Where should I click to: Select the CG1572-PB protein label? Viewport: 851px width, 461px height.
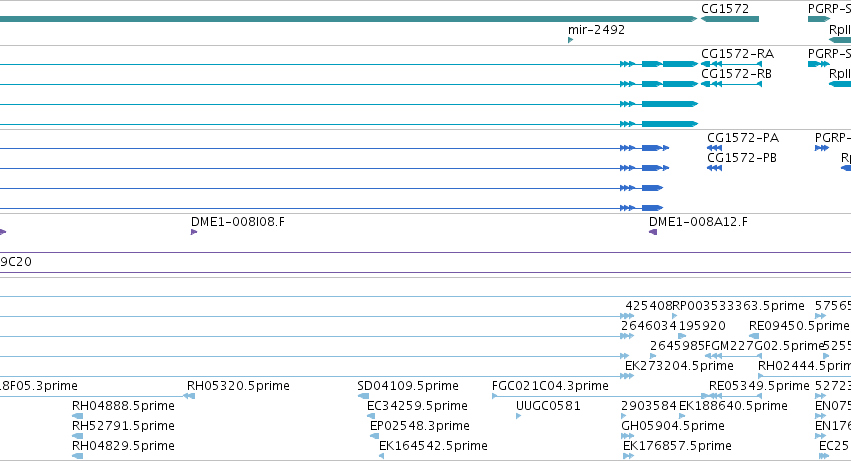tap(741, 158)
